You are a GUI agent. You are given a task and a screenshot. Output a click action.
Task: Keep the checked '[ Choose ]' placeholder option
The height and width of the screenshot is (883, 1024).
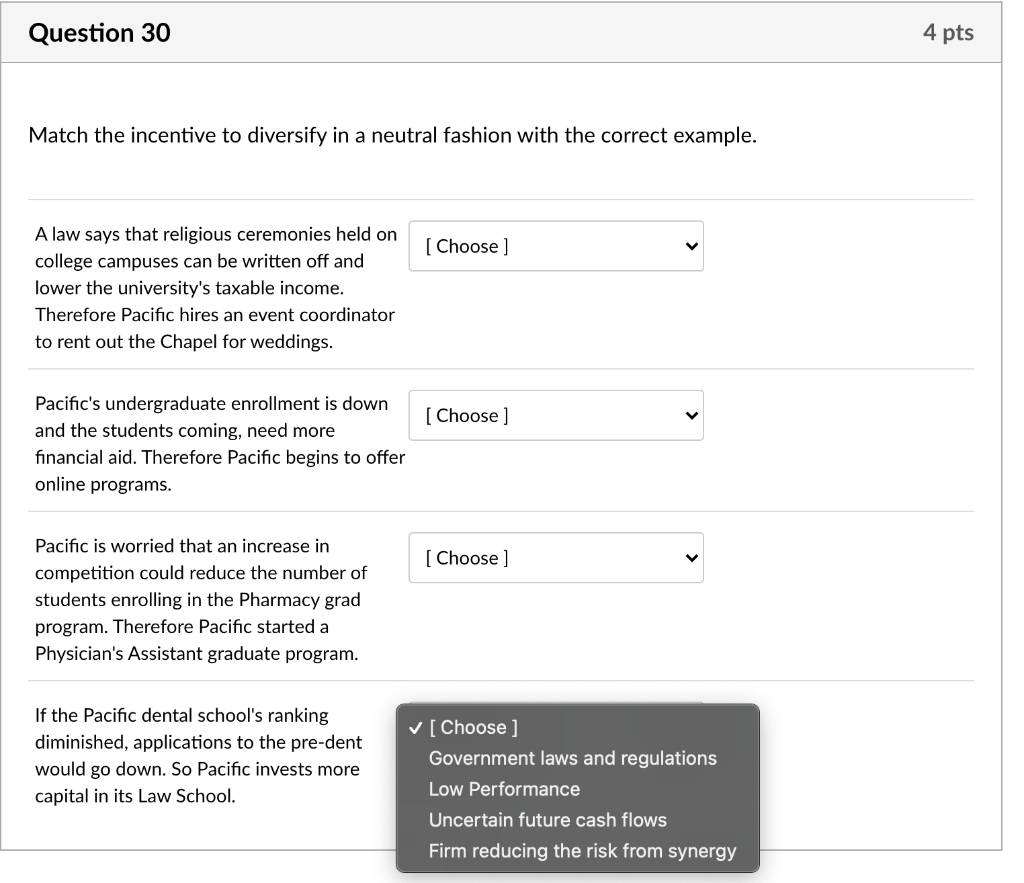(577, 728)
